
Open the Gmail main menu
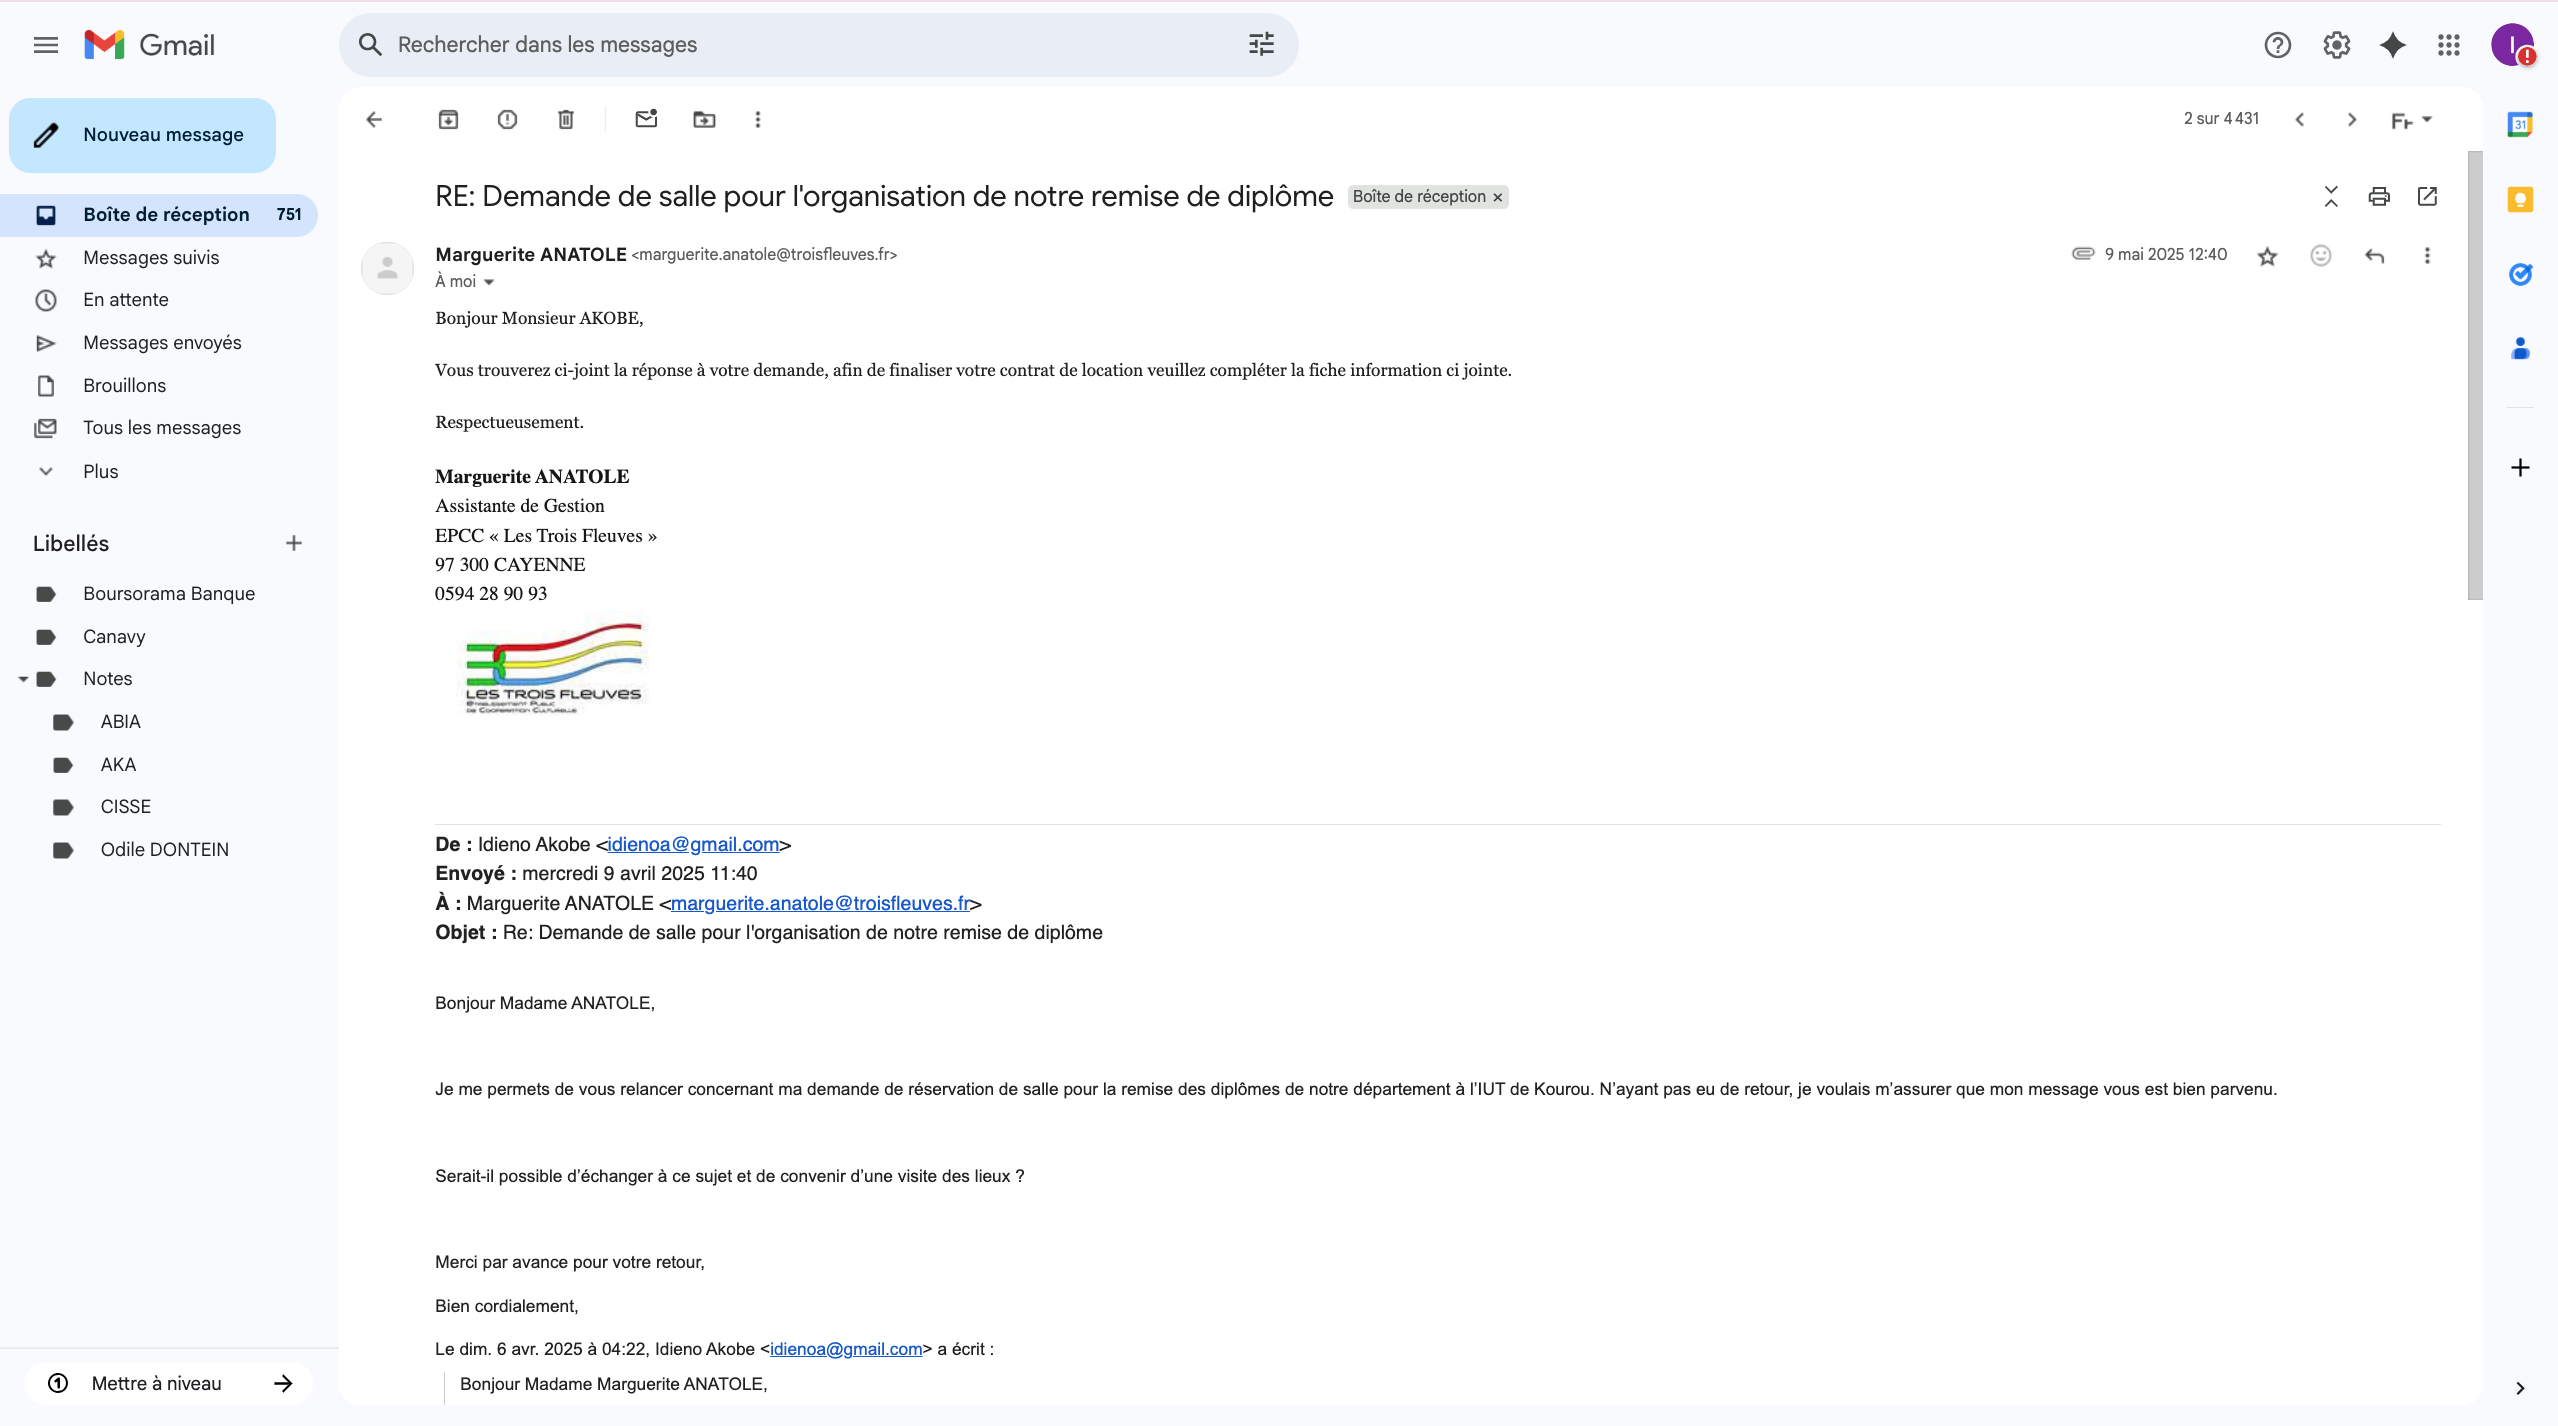pyautogui.click(x=45, y=44)
